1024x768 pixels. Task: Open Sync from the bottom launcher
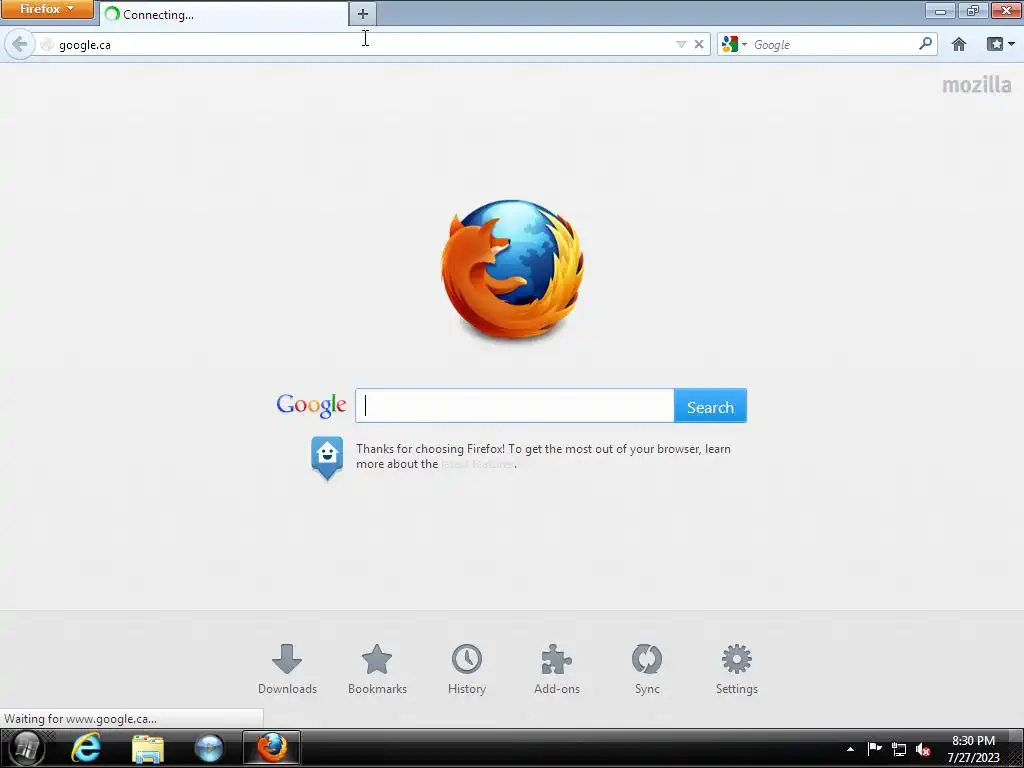(x=647, y=669)
